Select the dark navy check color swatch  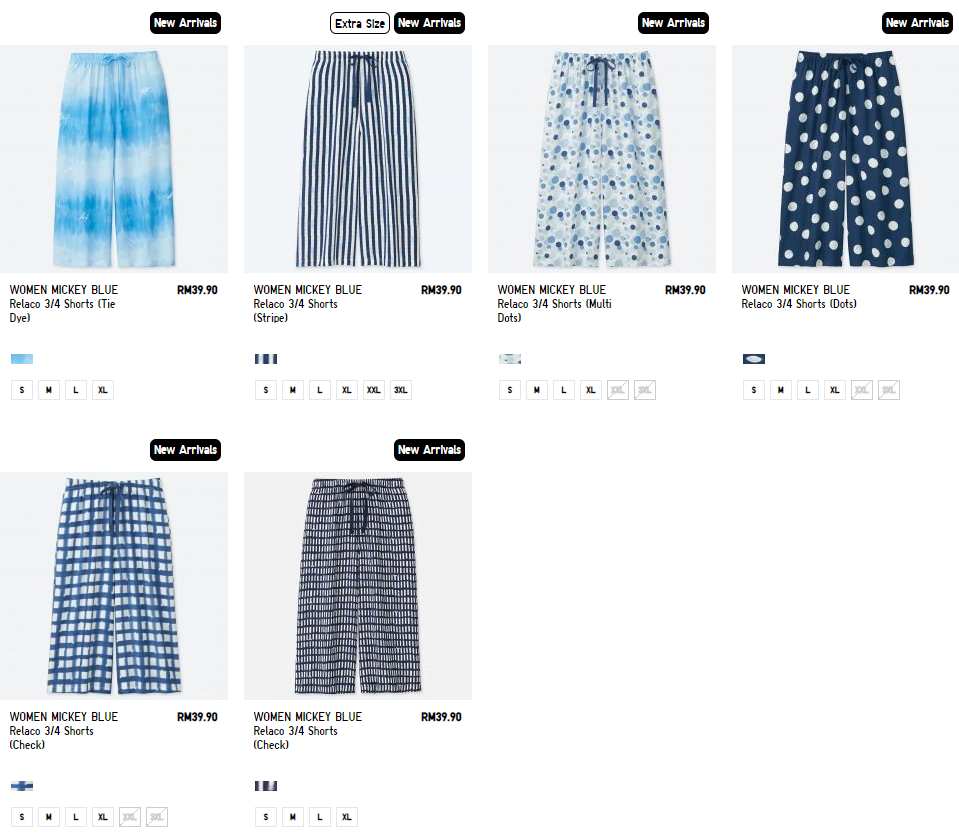pyautogui.click(x=266, y=786)
